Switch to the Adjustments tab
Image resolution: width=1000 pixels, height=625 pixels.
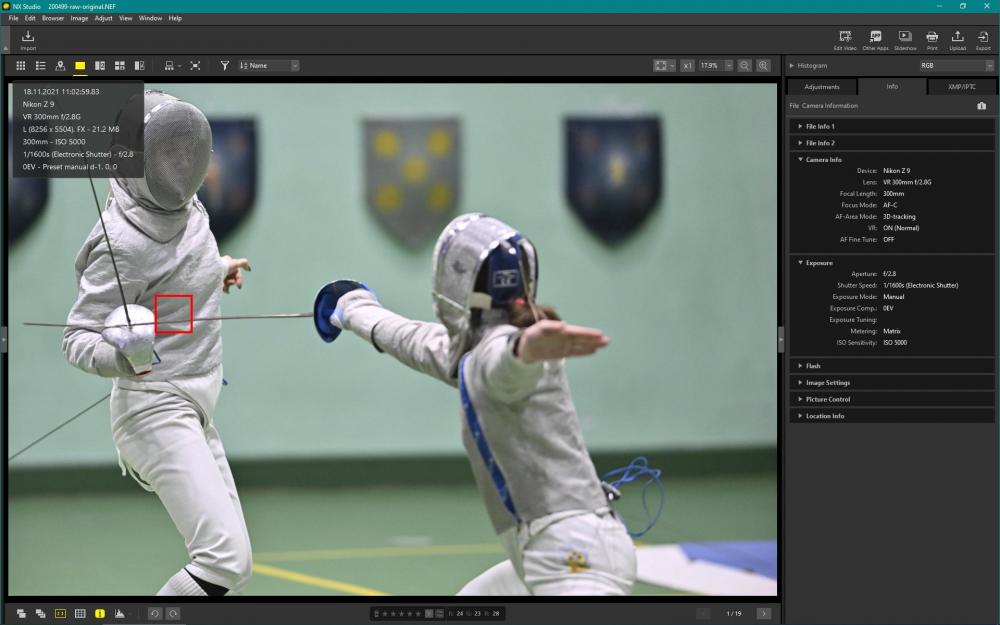pyautogui.click(x=822, y=87)
